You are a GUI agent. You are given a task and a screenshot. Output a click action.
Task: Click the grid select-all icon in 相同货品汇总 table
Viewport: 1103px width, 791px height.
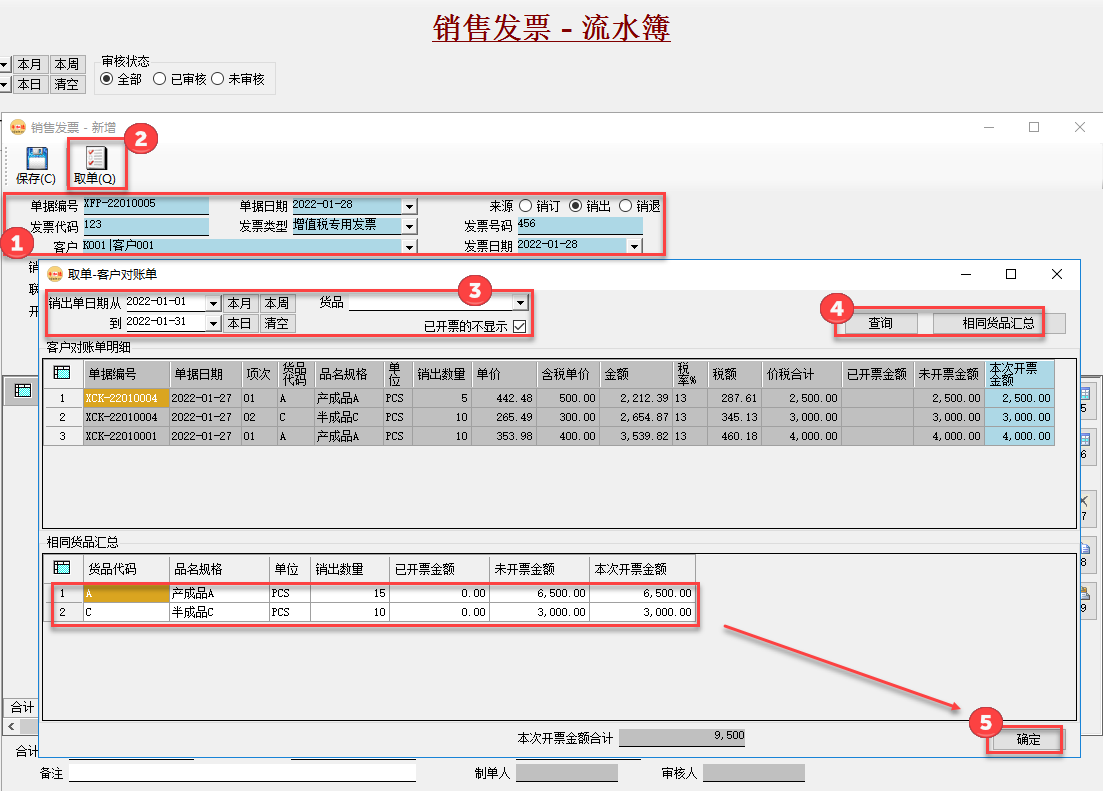pyautogui.click(x=62, y=568)
